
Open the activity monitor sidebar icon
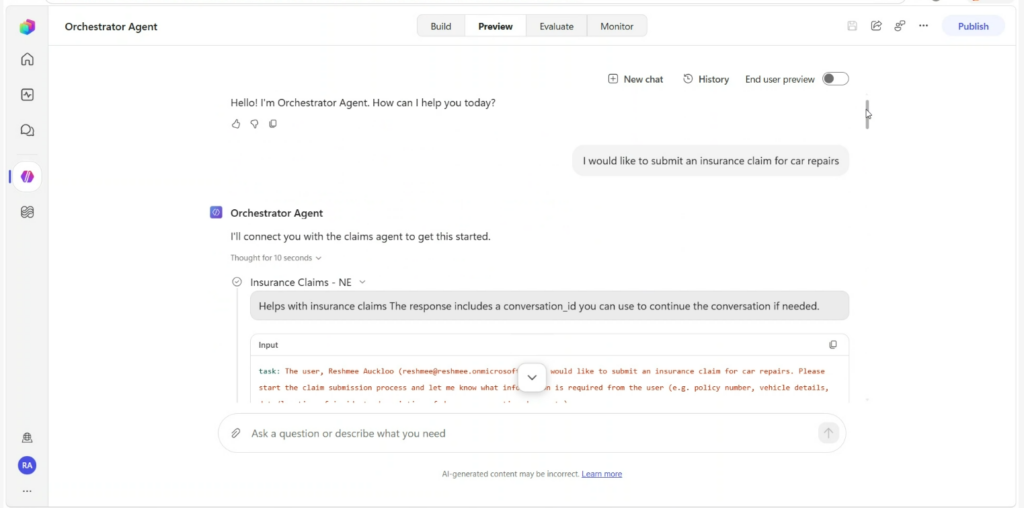(27, 95)
